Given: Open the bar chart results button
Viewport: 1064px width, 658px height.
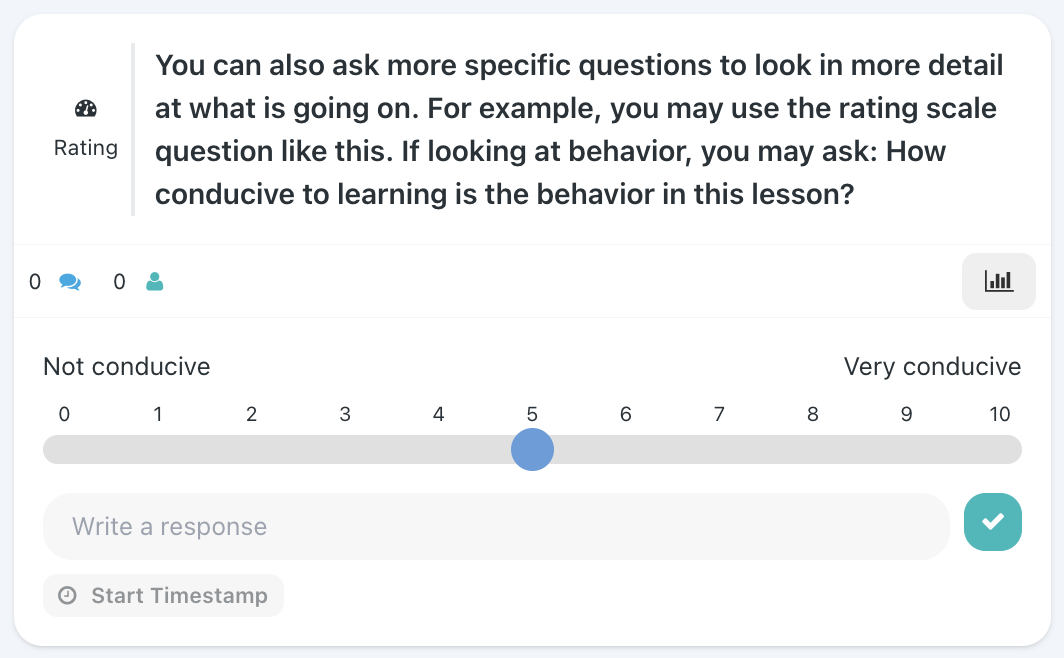Looking at the screenshot, I should pyautogui.click(x=999, y=282).
